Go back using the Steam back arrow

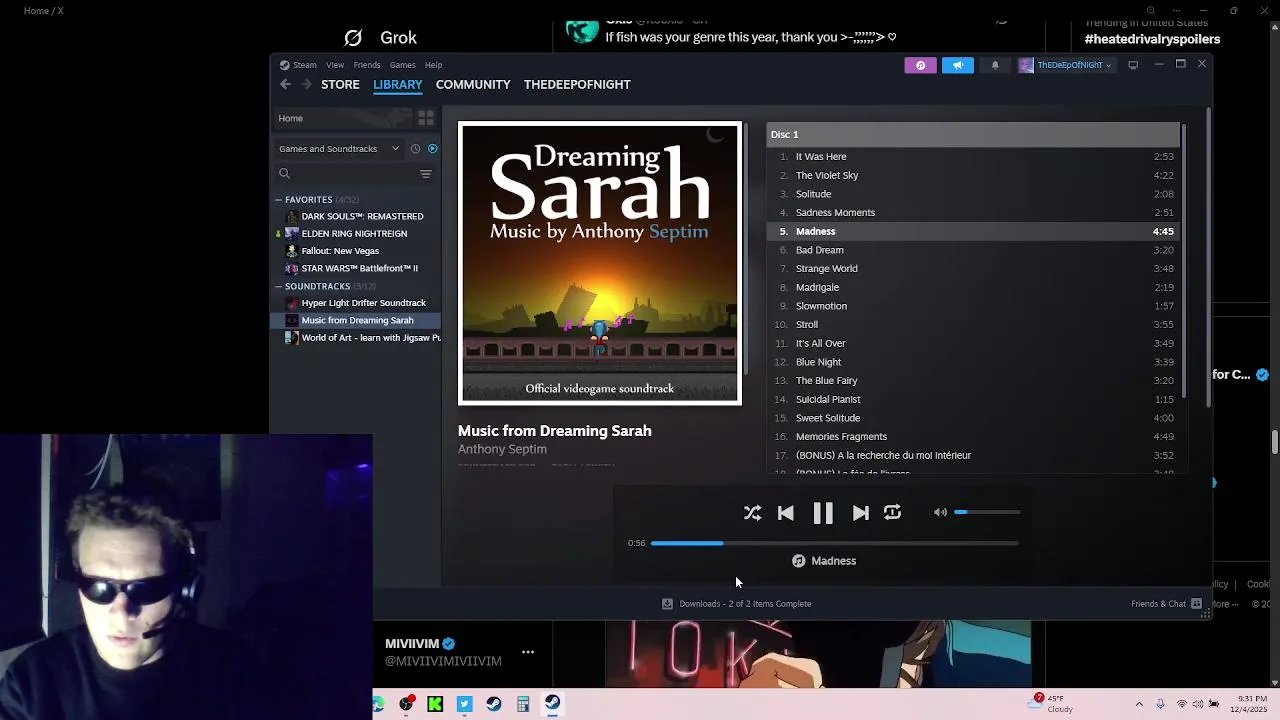coord(286,84)
